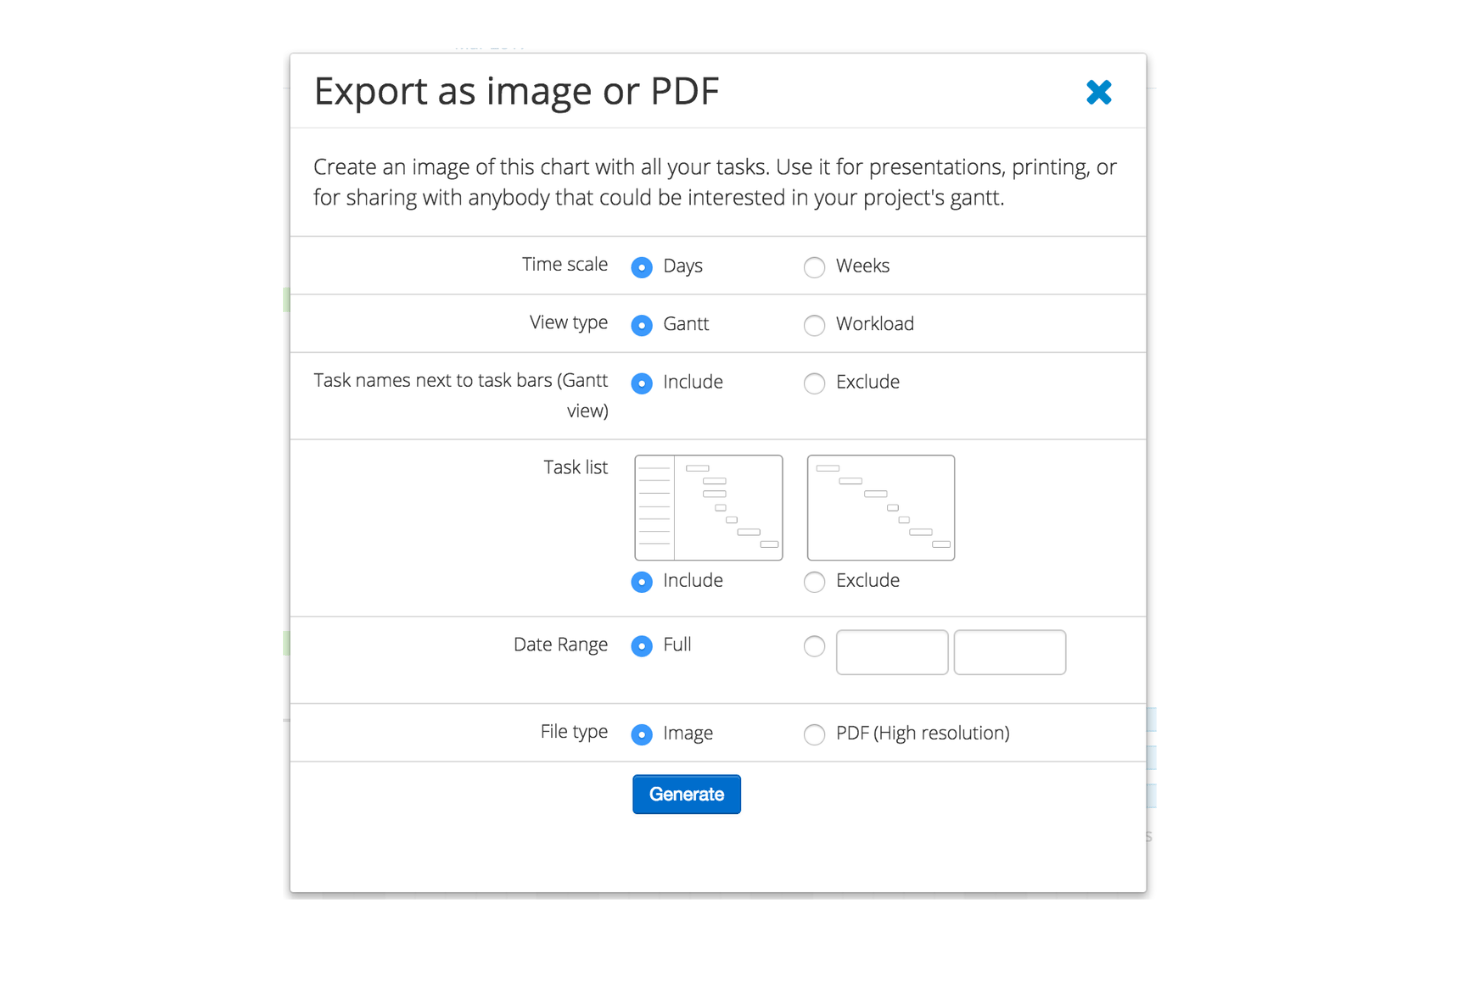Select the custom date range radio button
The width and height of the screenshot is (1480, 987).
pyautogui.click(x=815, y=646)
